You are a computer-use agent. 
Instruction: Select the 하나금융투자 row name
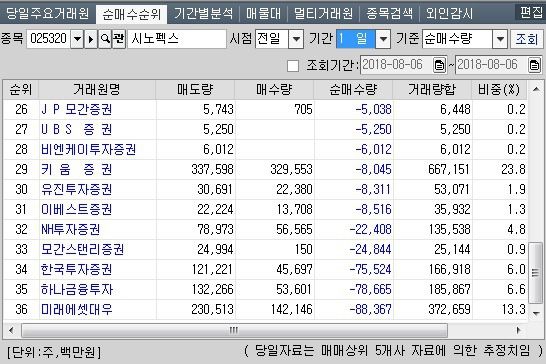click(x=77, y=289)
